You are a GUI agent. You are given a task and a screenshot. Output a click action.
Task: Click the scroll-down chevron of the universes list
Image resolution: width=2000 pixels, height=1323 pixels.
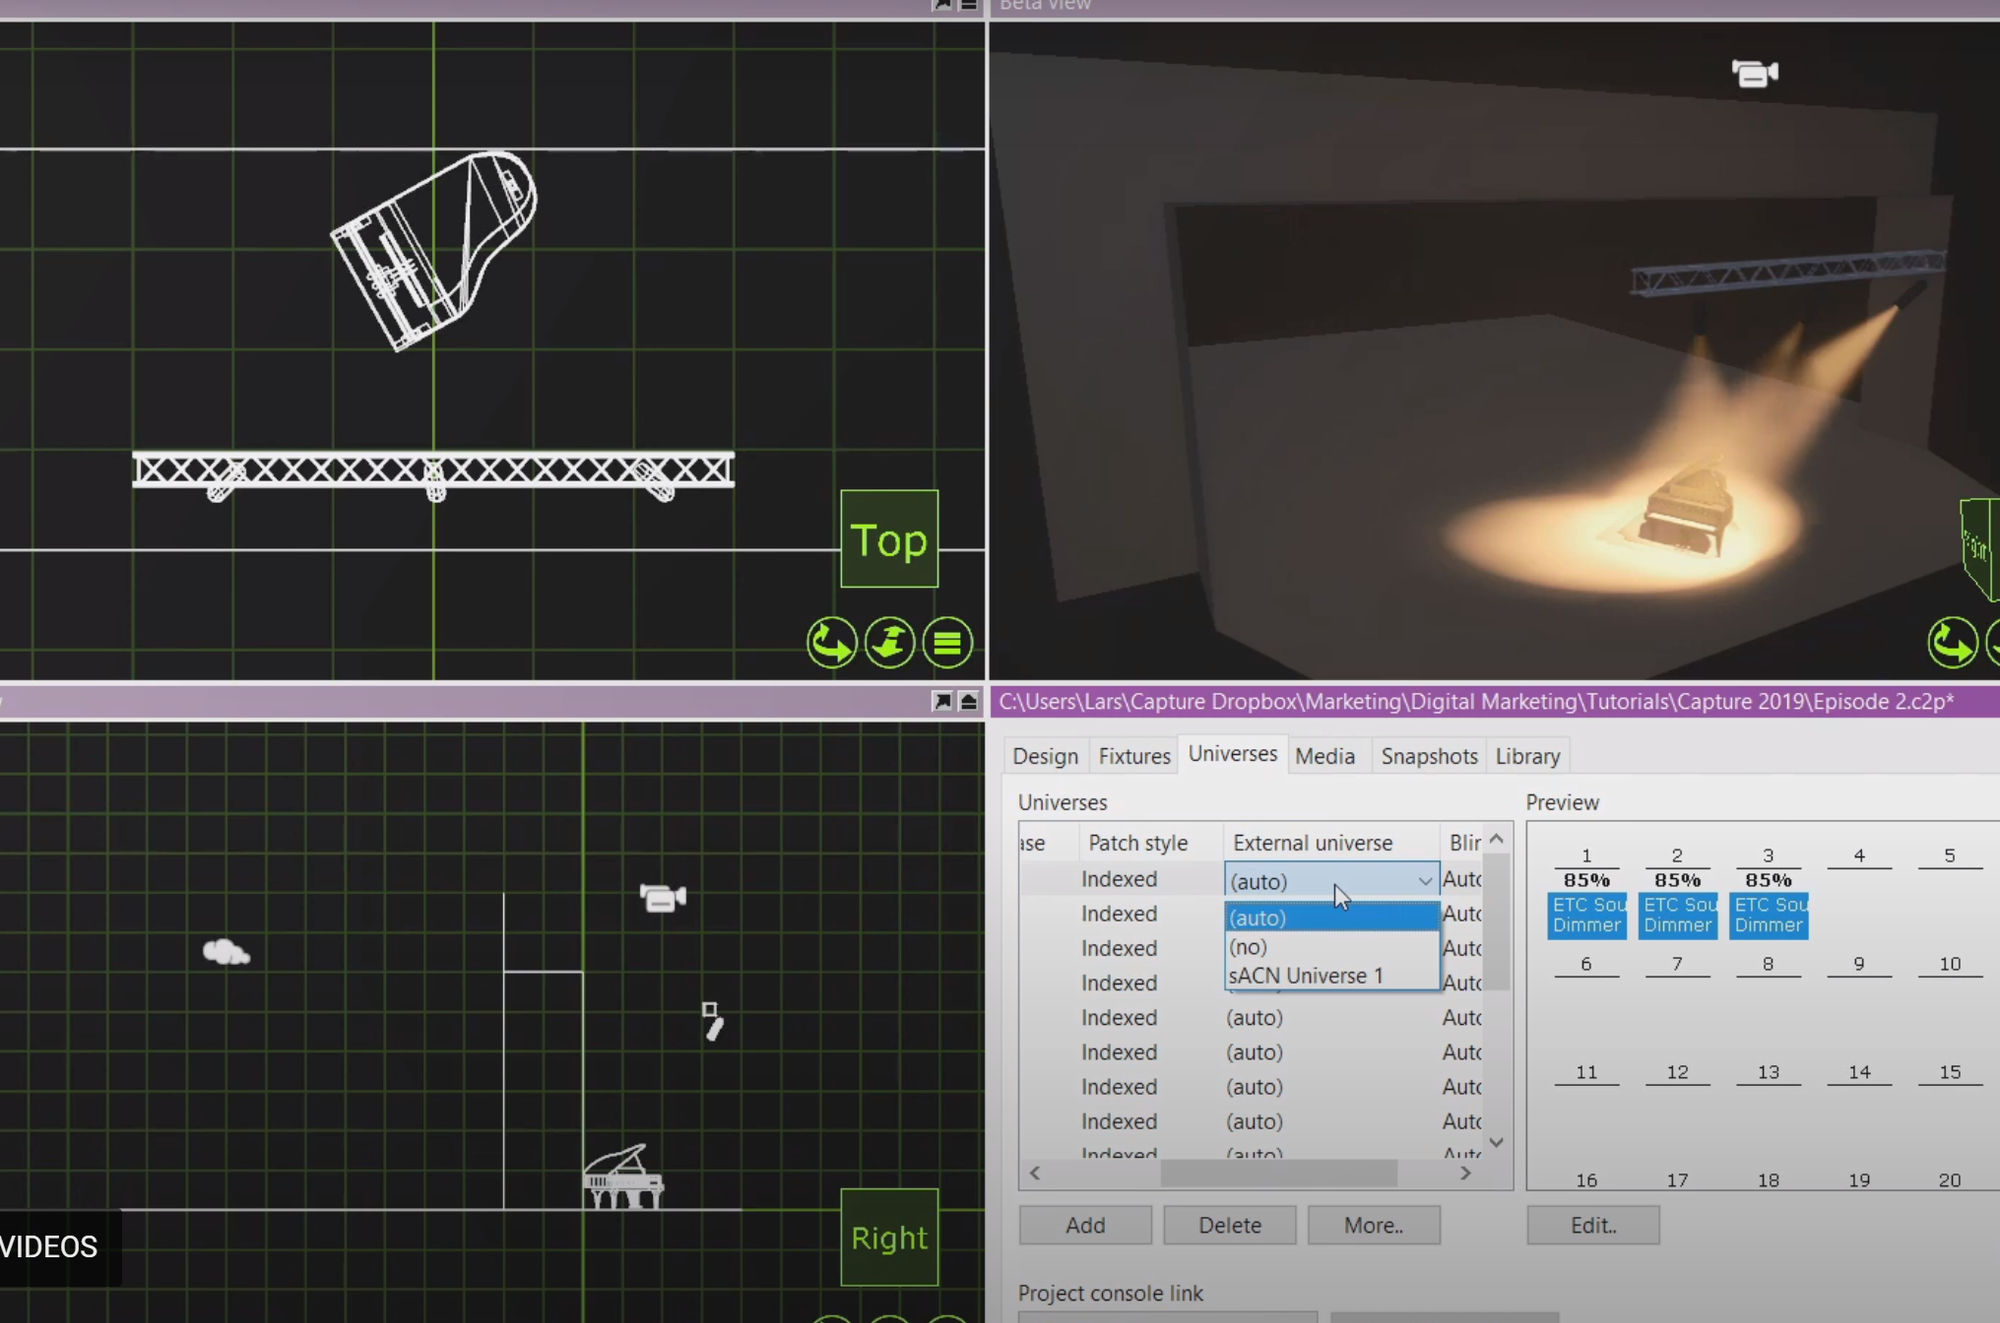pyautogui.click(x=1496, y=1141)
